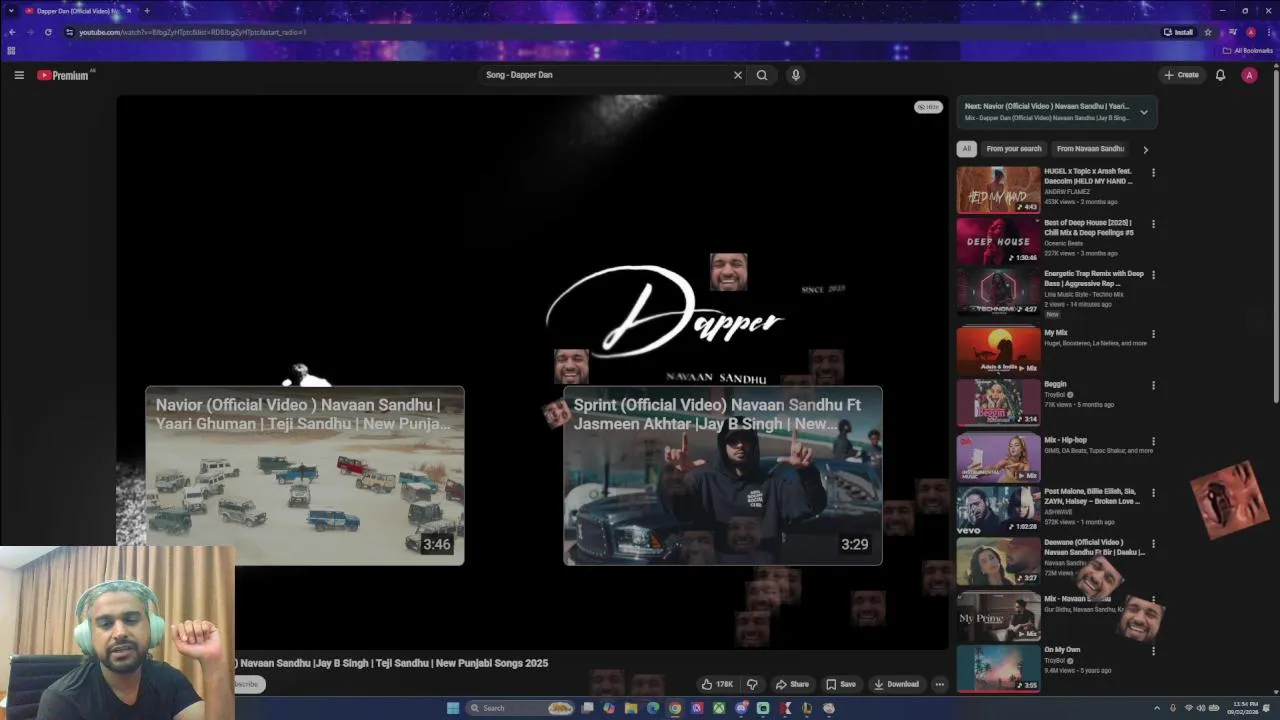Share this video
This screenshot has height=720, width=1280.
click(x=792, y=684)
